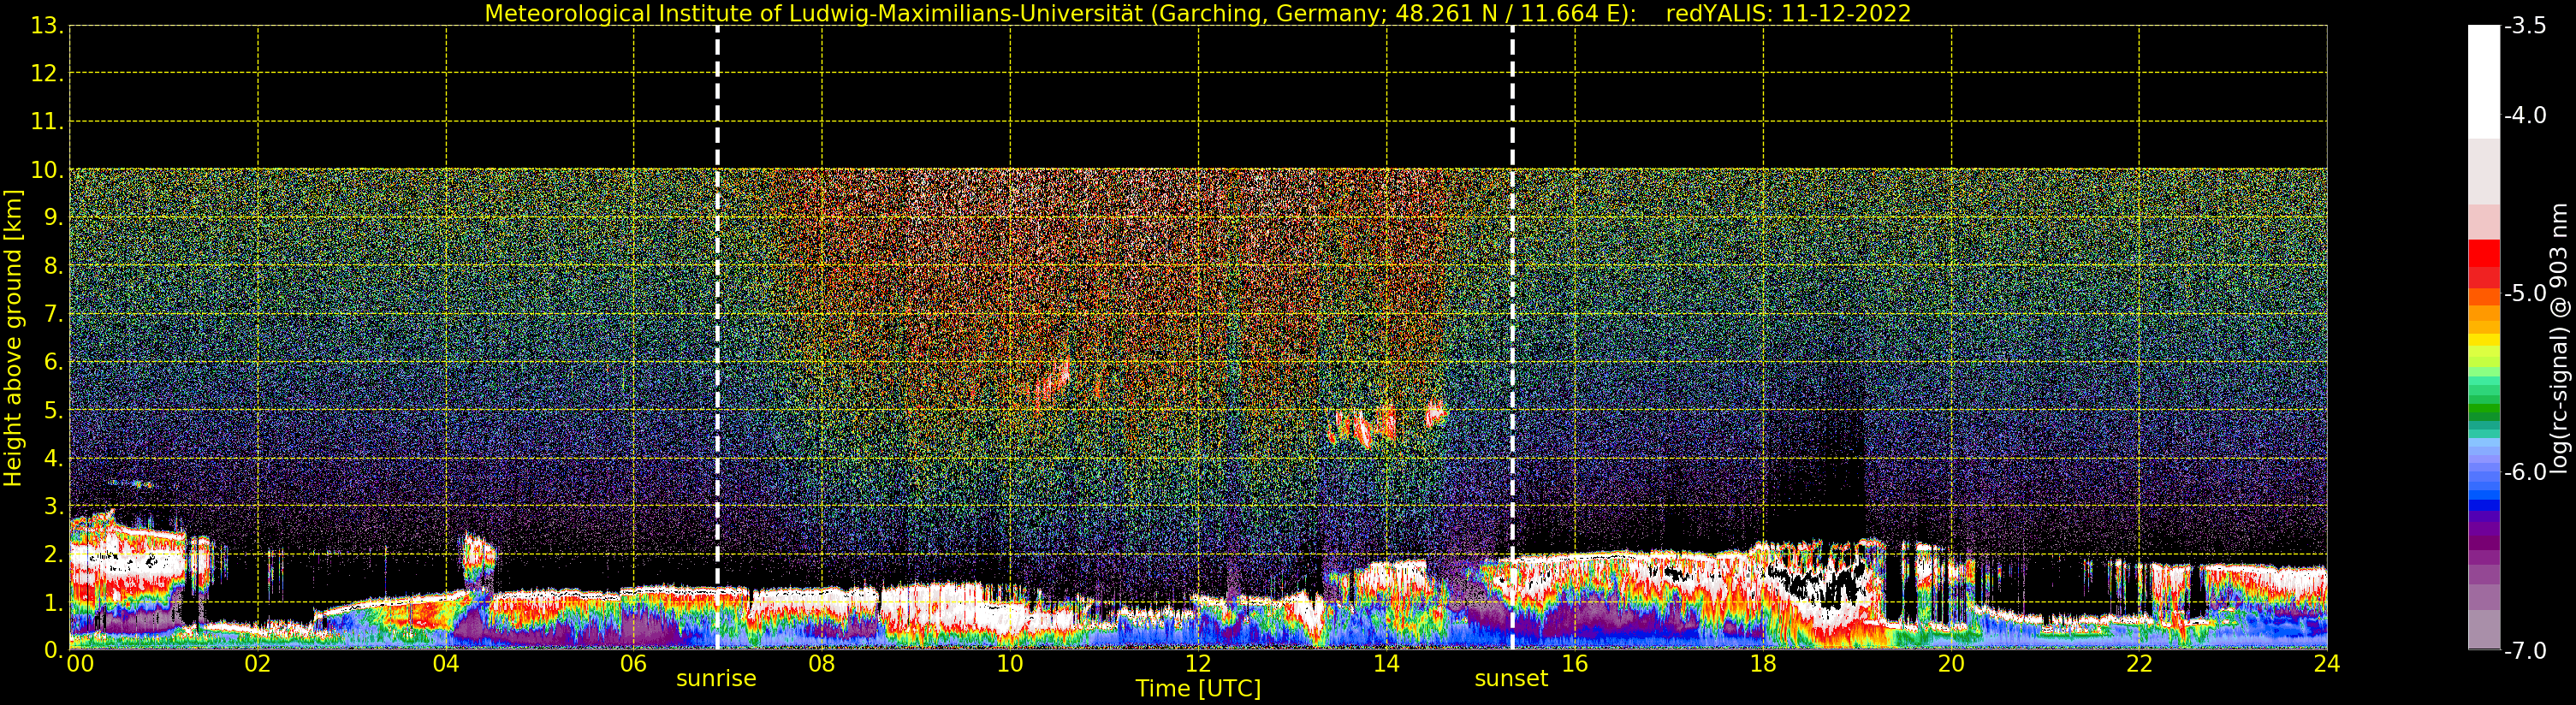Click height-axis tick label '3.'

coord(54,506)
